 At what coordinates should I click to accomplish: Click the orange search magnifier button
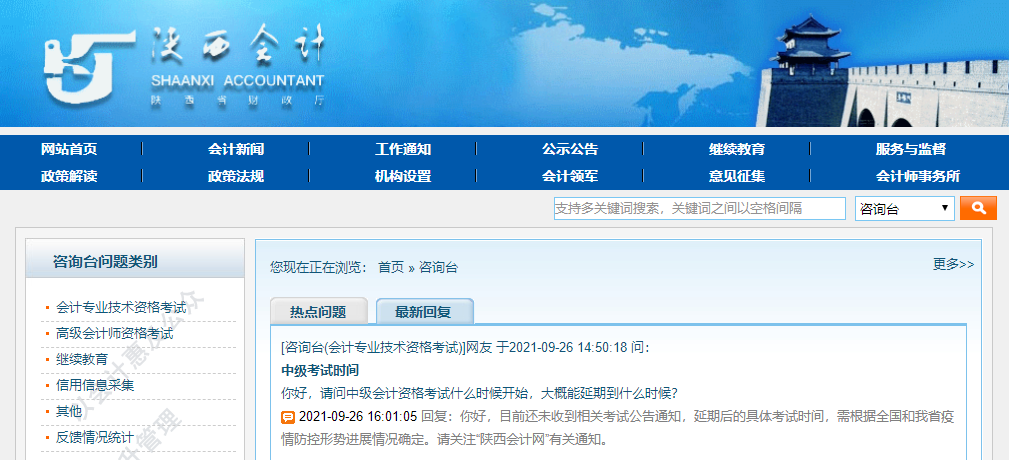point(978,208)
